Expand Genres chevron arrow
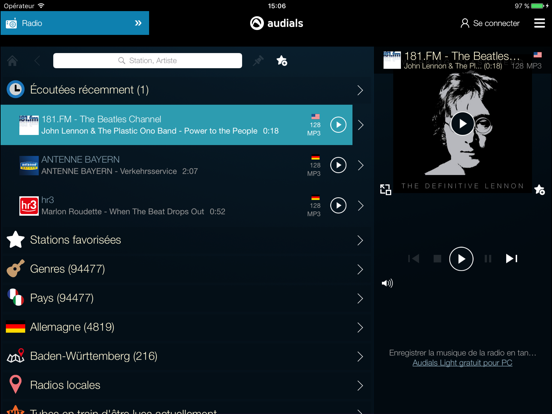The image size is (552, 414). click(x=360, y=270)
